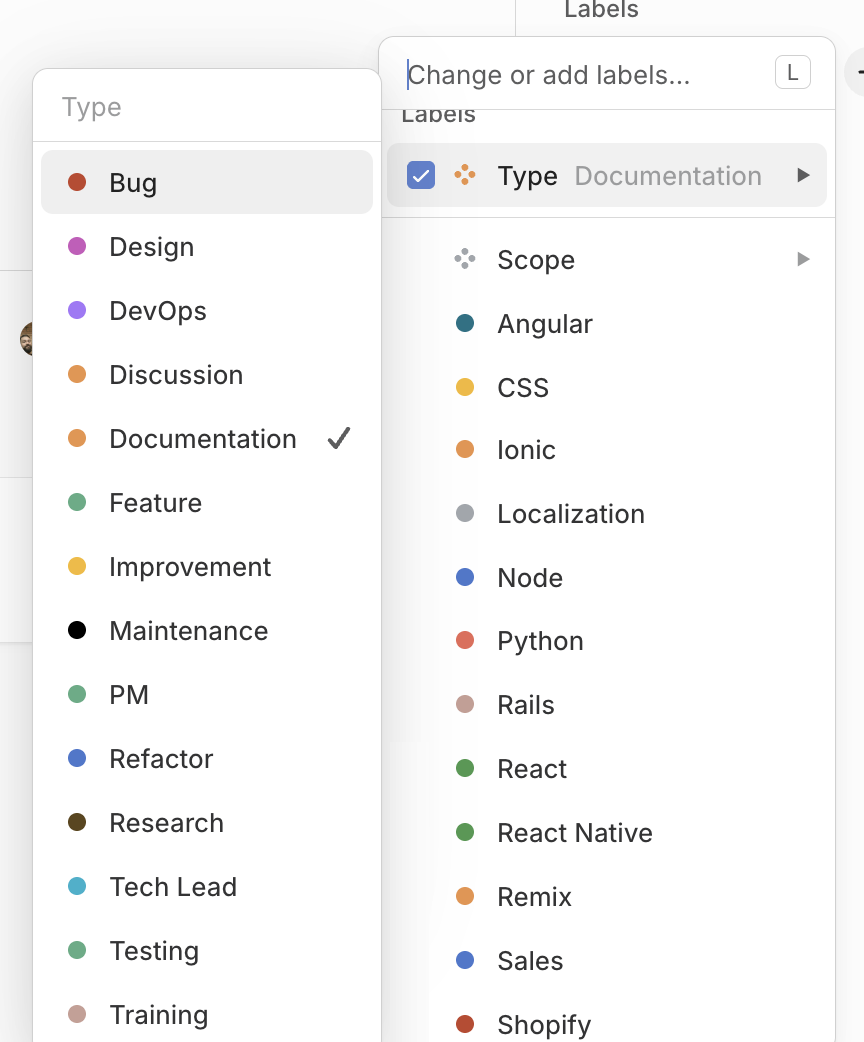Select the Design type label
Image resolution: width=864 pixels, height=1042 pixels.
pyautogui.click(x=207, y=247)
